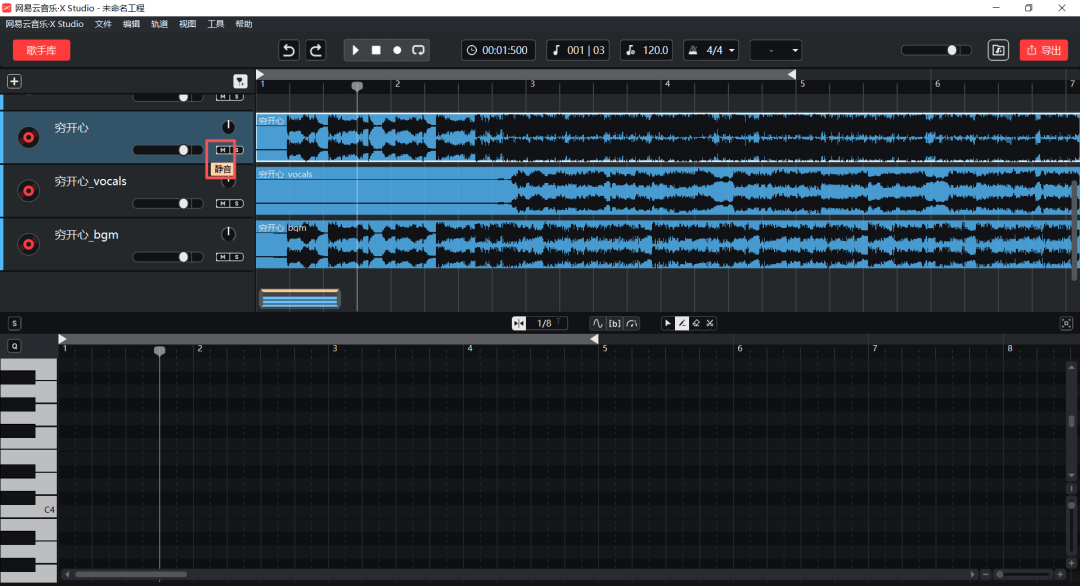This screenshot has height=586, width=1080.
Task: Open the 1/8 quantize grid selector
Action: coord(547,323)
